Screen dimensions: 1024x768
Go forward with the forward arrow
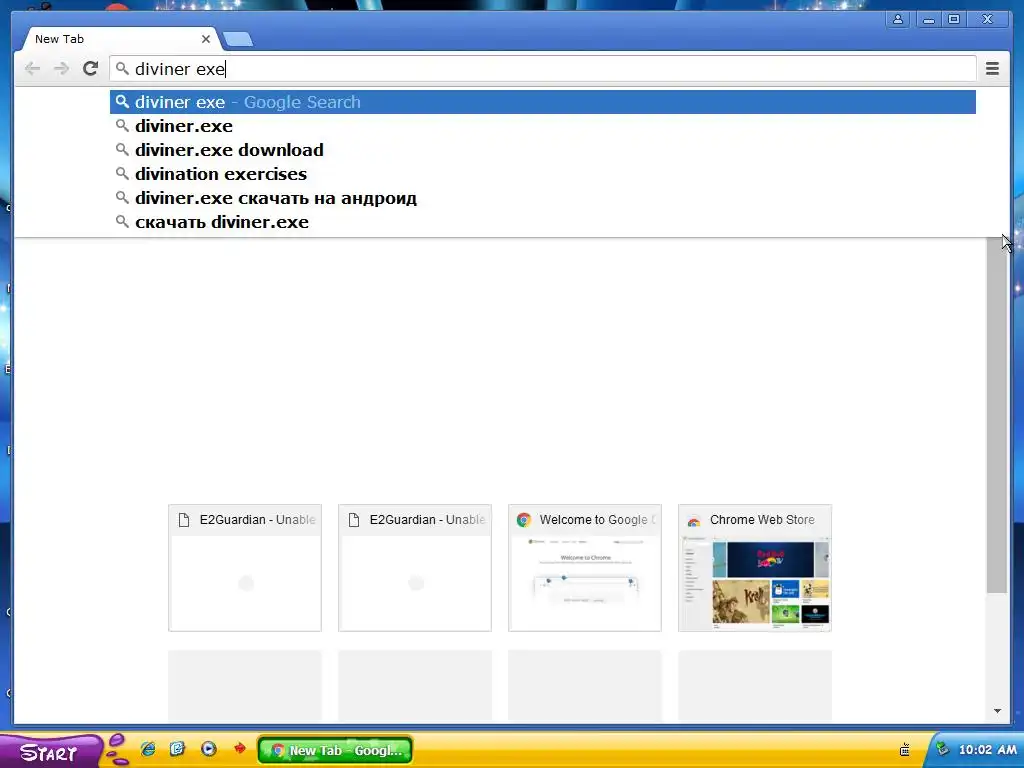click(x=61, y=69)
